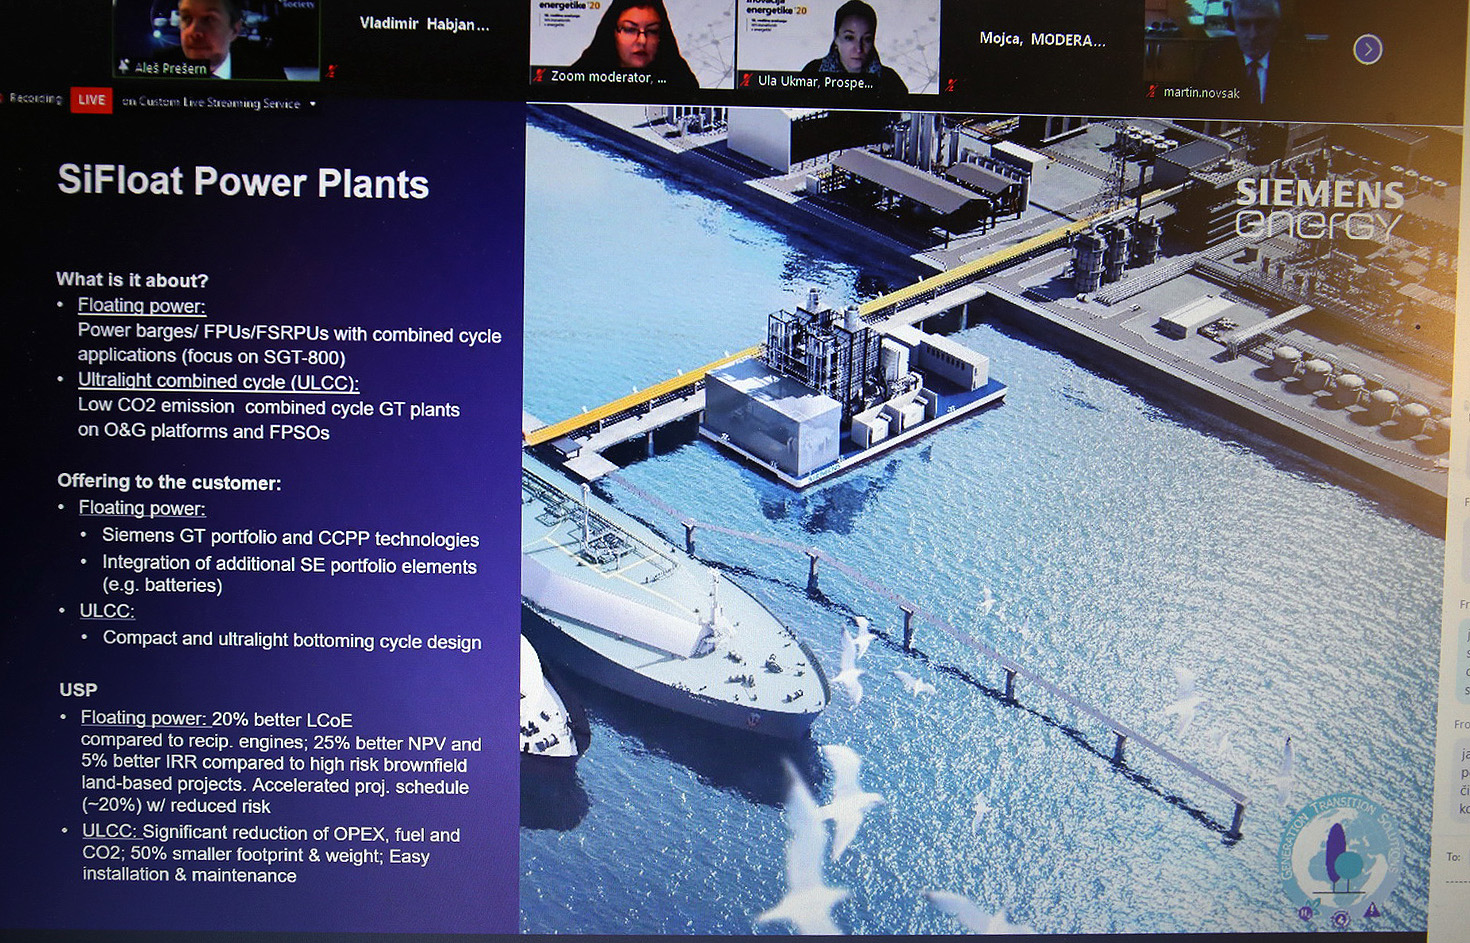The image size is (1470, 943).
Task: Click muted mic icon on Zoom moderator tile
Action: [540, 76]
